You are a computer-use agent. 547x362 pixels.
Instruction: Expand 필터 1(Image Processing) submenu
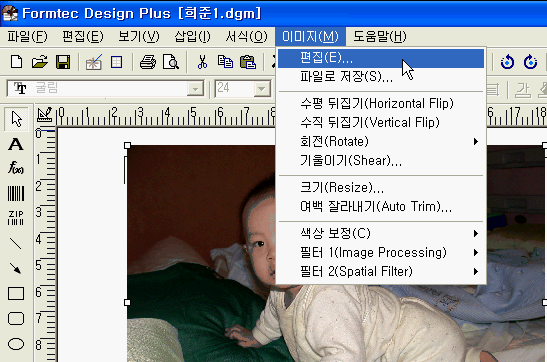[381, 252]
